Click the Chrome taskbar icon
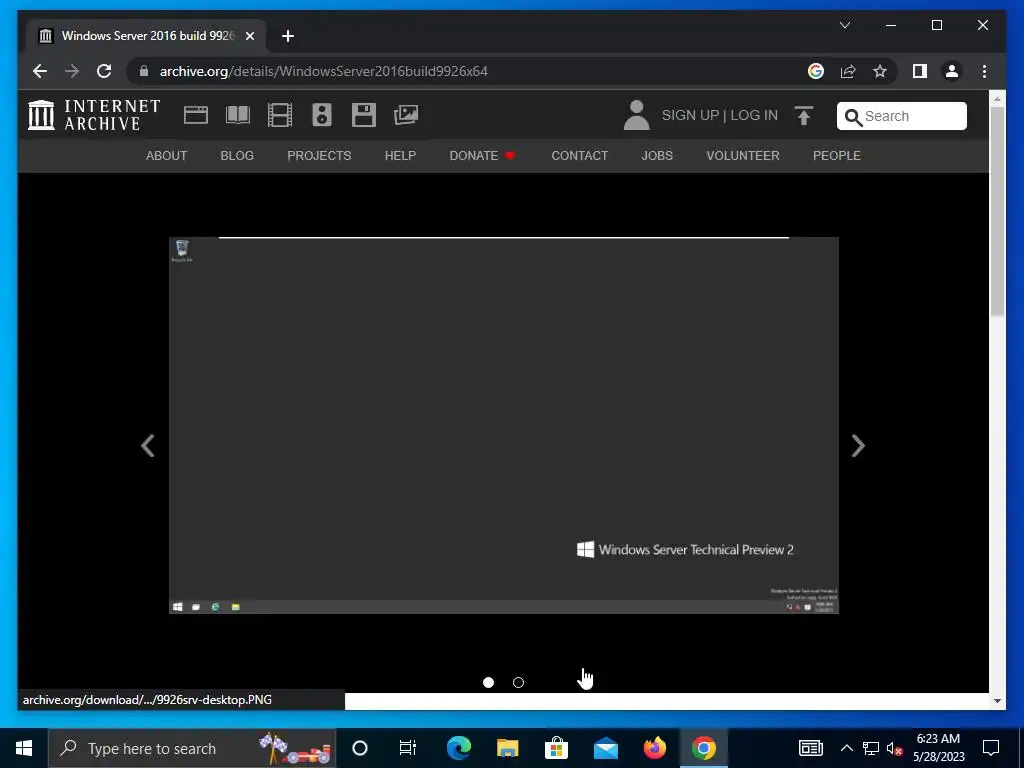 pyautogui.click(x=703, y=748)
